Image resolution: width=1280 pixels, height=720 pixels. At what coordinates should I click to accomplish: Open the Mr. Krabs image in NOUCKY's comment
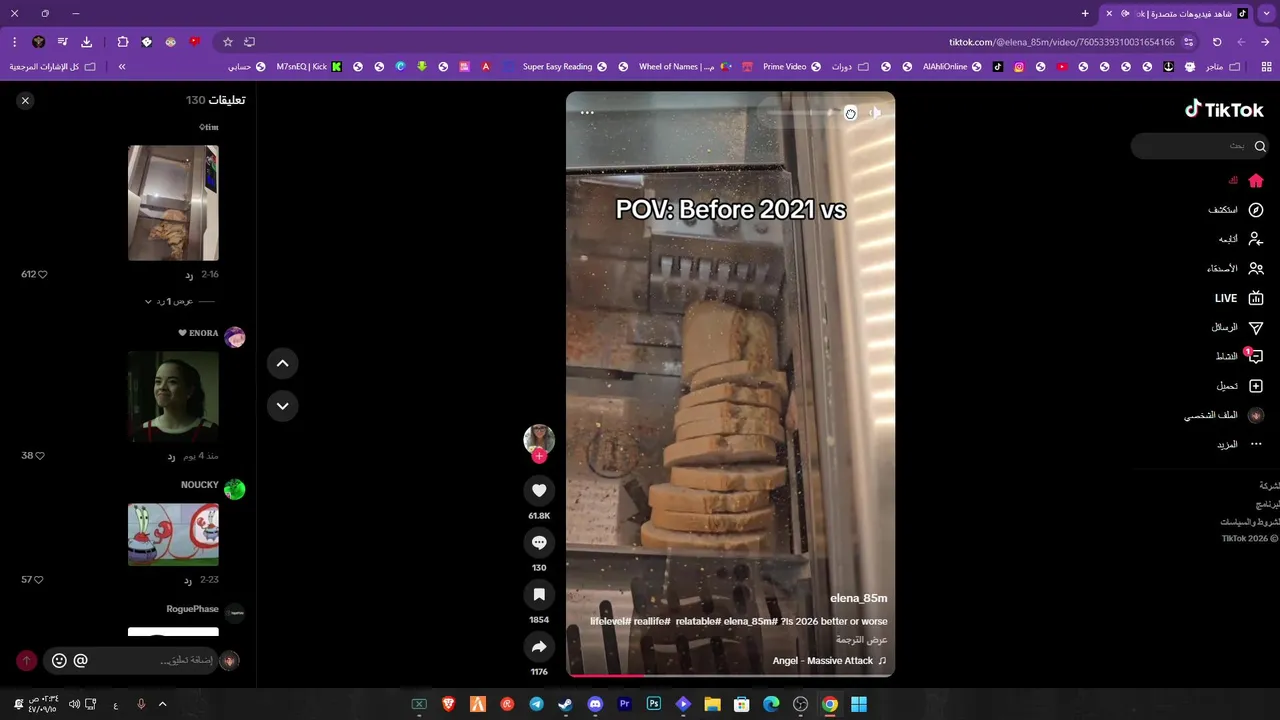(173, 535)
